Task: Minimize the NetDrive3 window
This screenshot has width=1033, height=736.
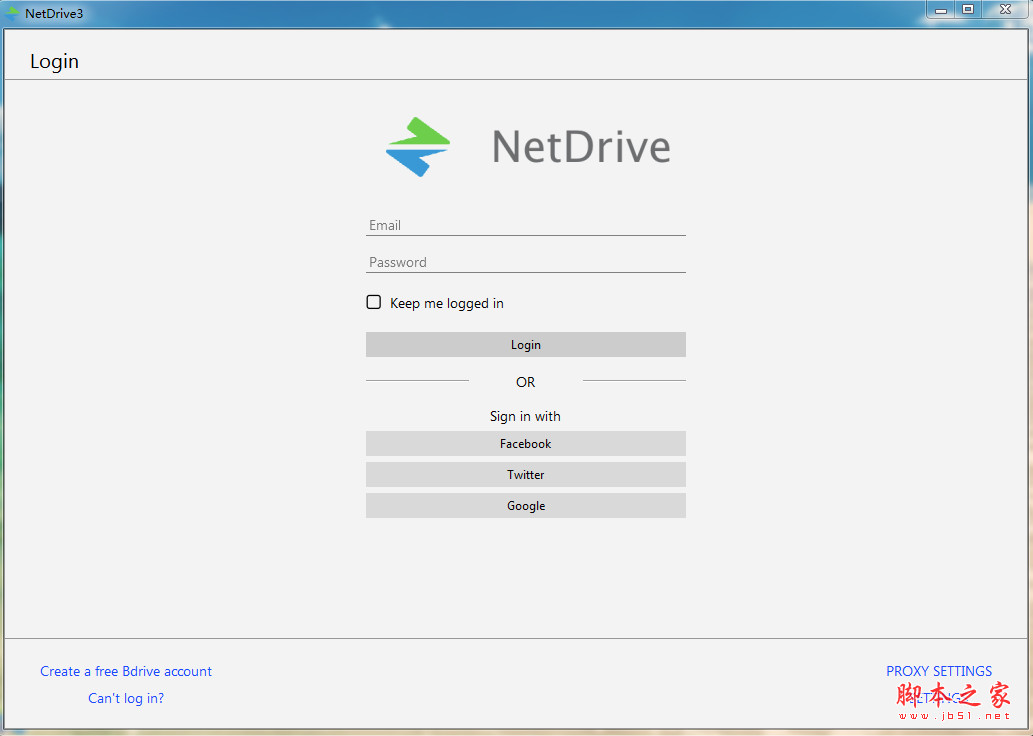Action: [941, 10]
